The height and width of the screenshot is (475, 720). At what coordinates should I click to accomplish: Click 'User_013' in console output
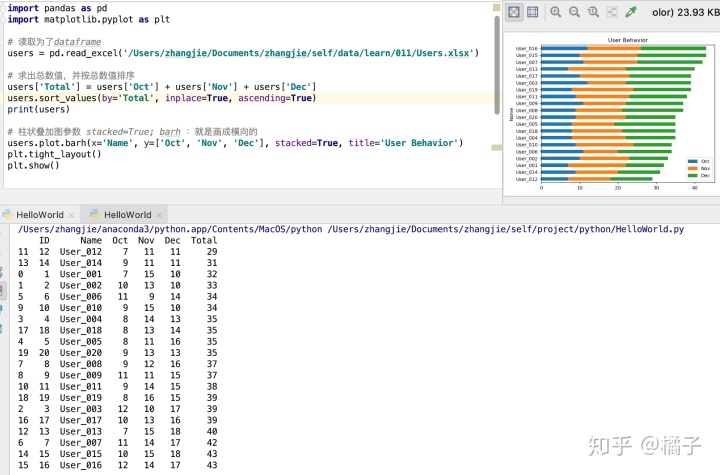pyautogui.click(x=80, y=431)
